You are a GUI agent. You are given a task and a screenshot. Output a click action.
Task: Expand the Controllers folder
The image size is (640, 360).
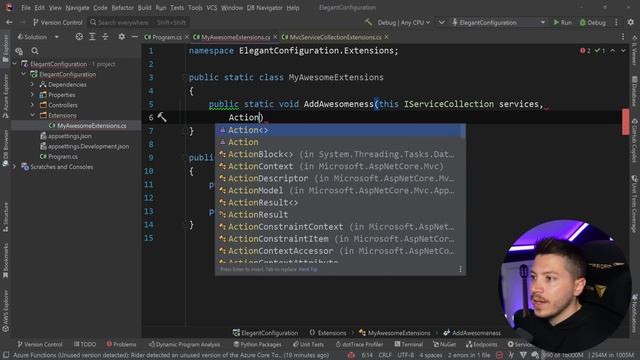click(x=33, y=105)
